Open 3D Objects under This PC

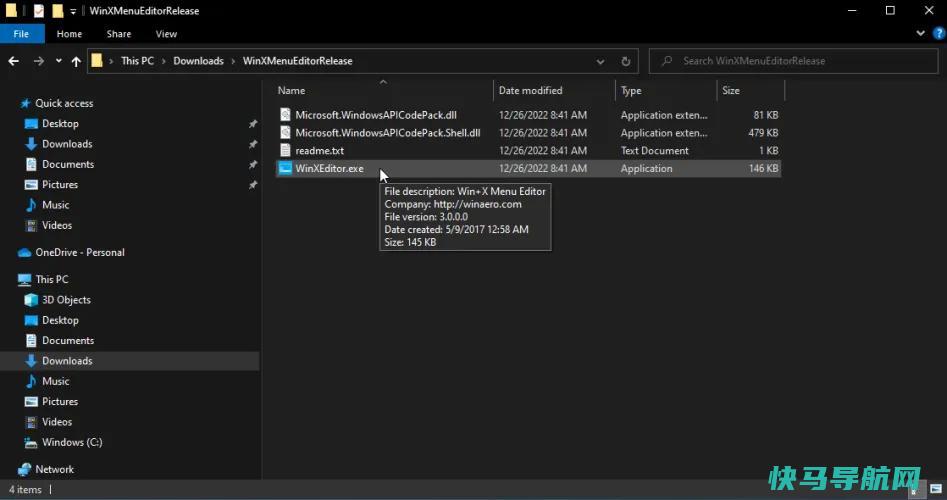pyautogui.click(x=66, y=300)
